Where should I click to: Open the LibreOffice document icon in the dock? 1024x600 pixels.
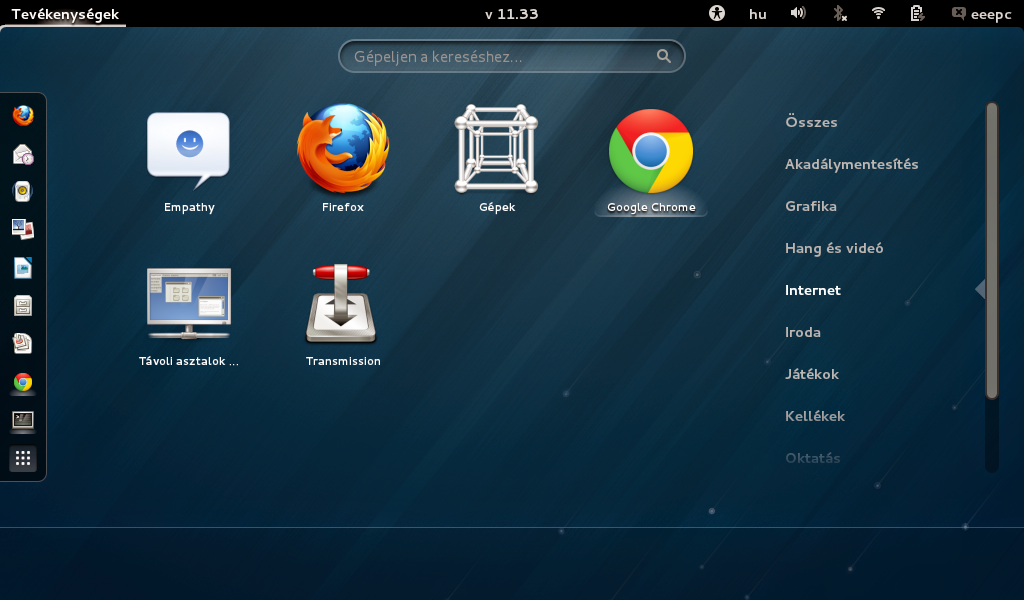point(23,268)
